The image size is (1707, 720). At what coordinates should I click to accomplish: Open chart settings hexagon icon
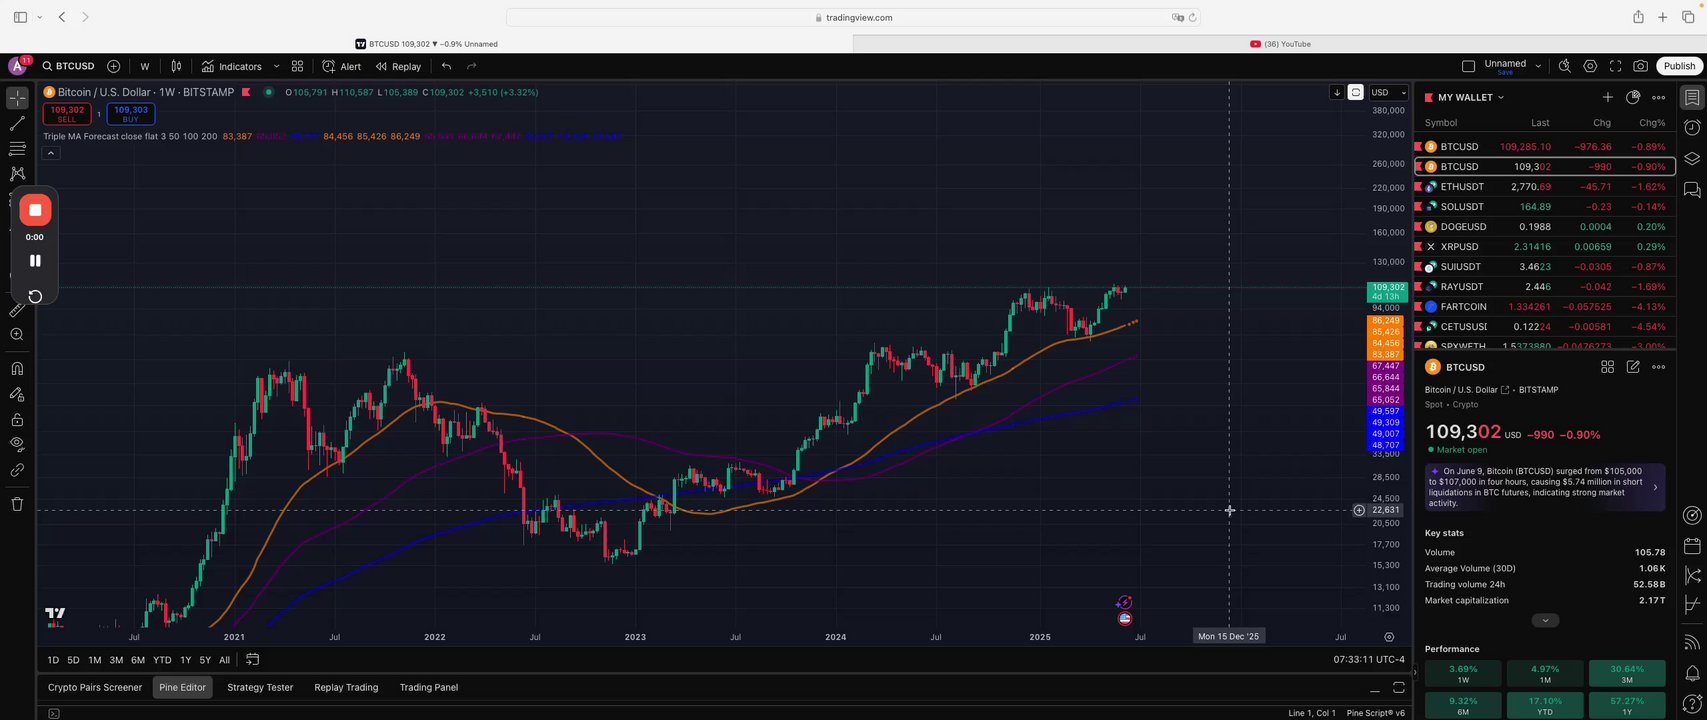click(1590, 66)
